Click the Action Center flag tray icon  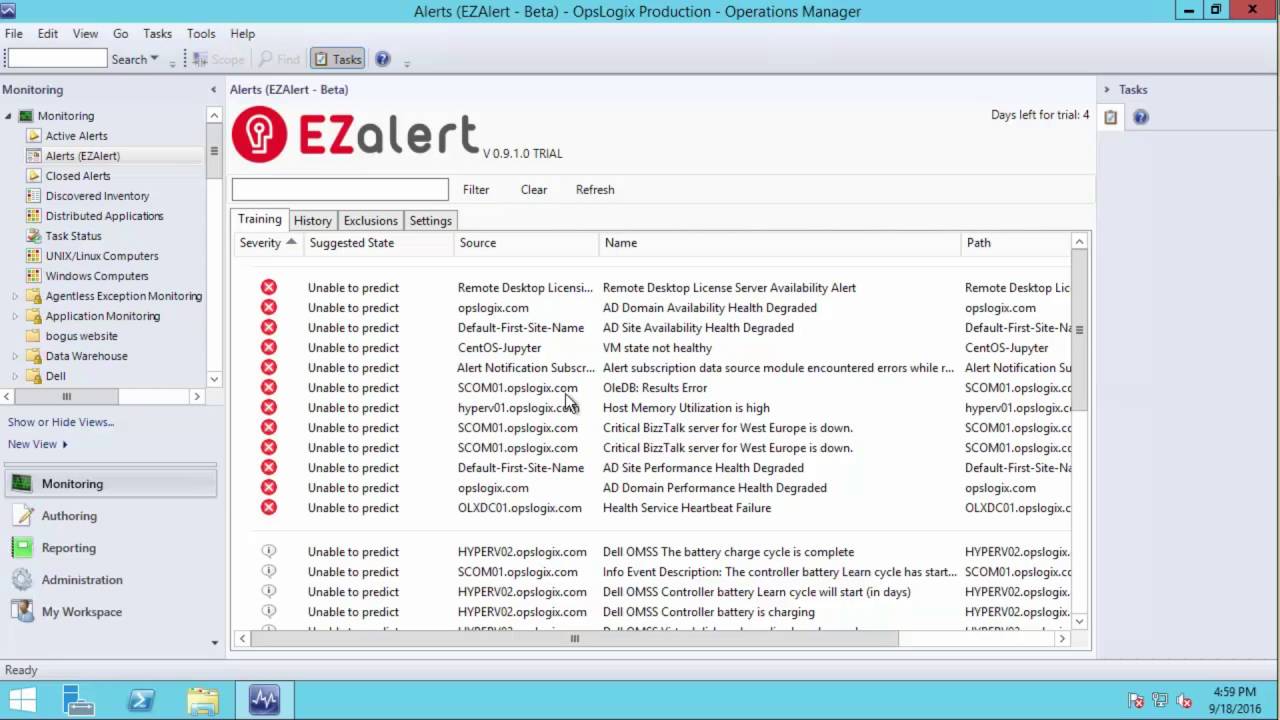click(x=1136, y=701)
